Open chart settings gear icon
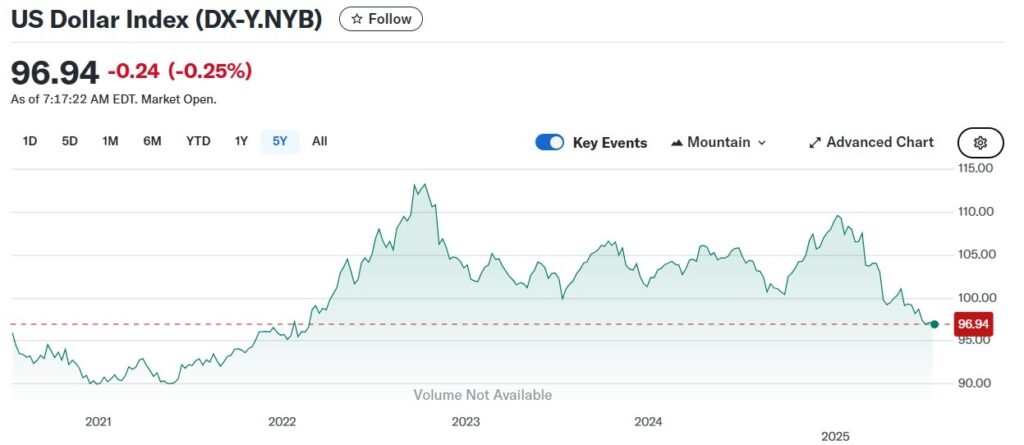The width and height of the screenshot is (1024, 445). pyautogui.click(x=980, y=143)
